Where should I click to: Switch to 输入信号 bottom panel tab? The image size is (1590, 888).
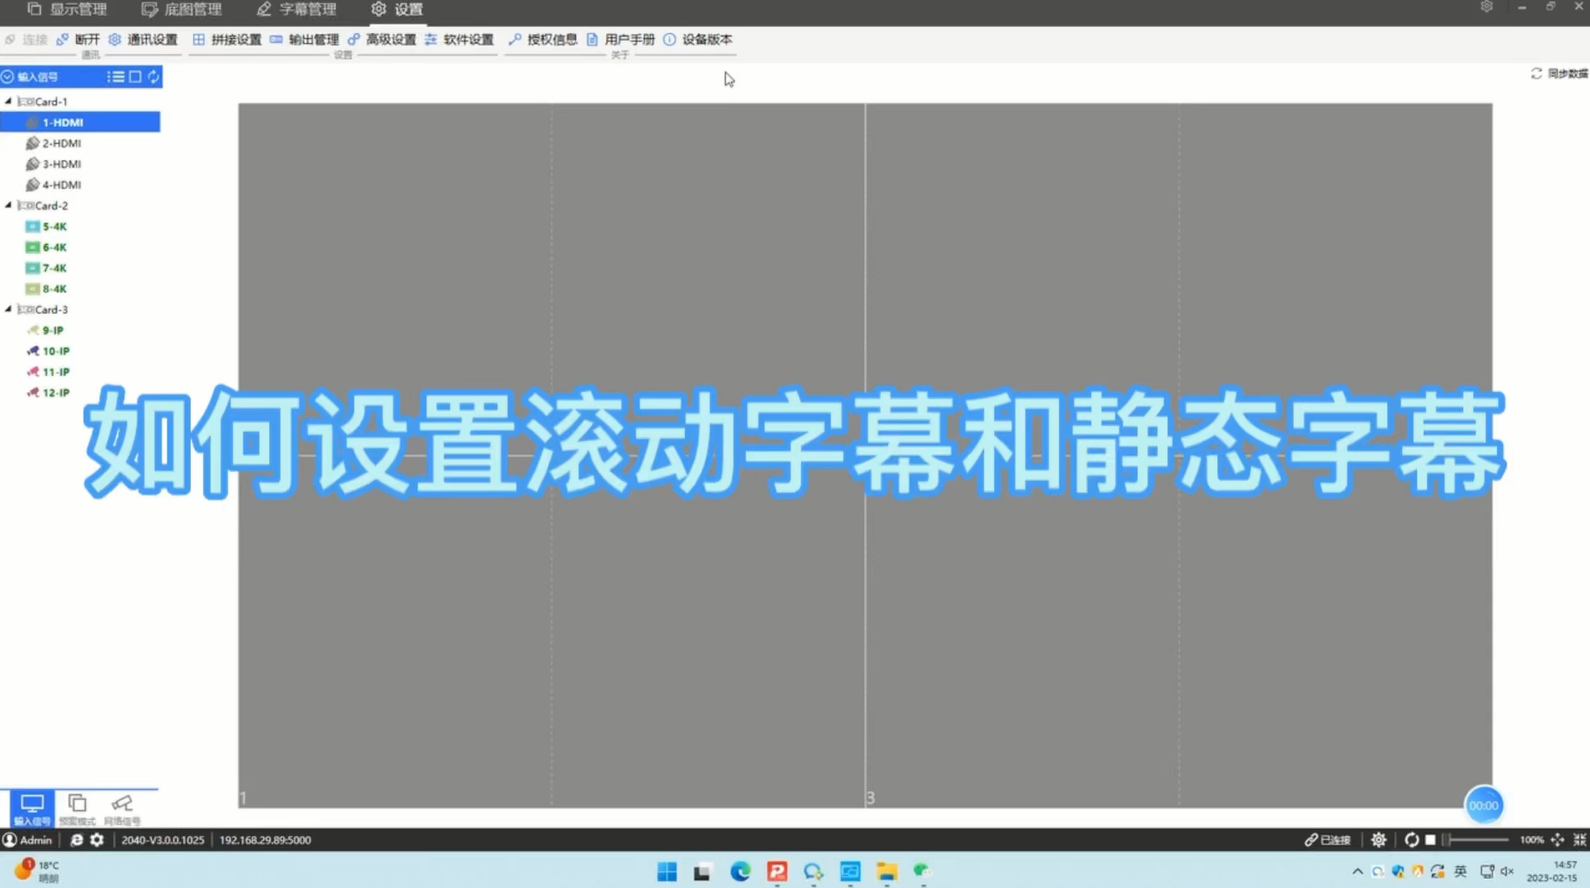point(32,809)
